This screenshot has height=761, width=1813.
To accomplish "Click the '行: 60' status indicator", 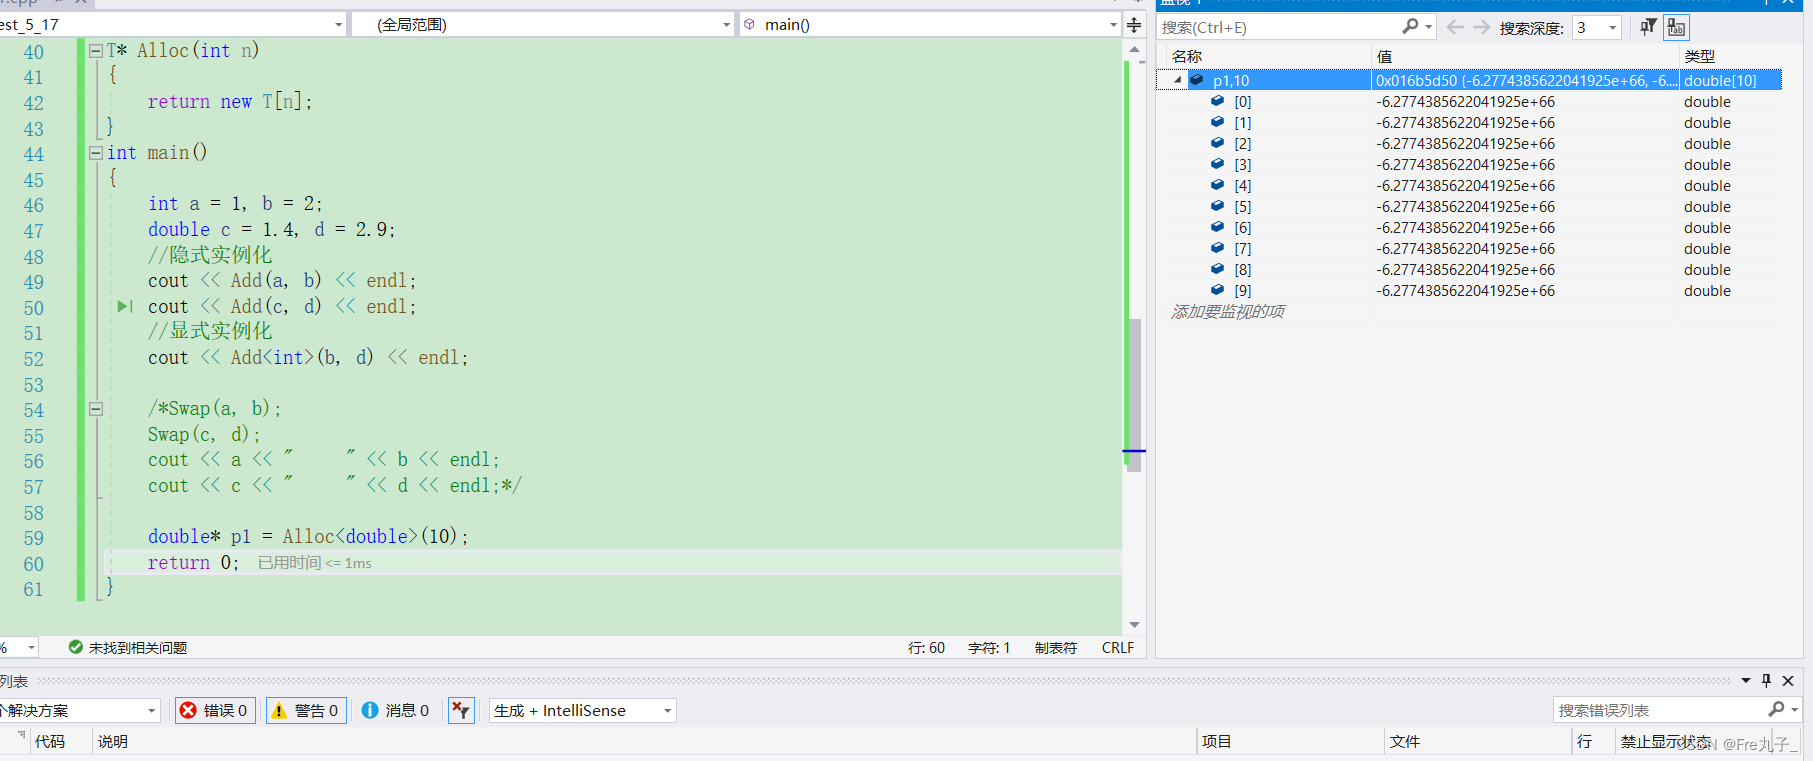I will [926, 648].
